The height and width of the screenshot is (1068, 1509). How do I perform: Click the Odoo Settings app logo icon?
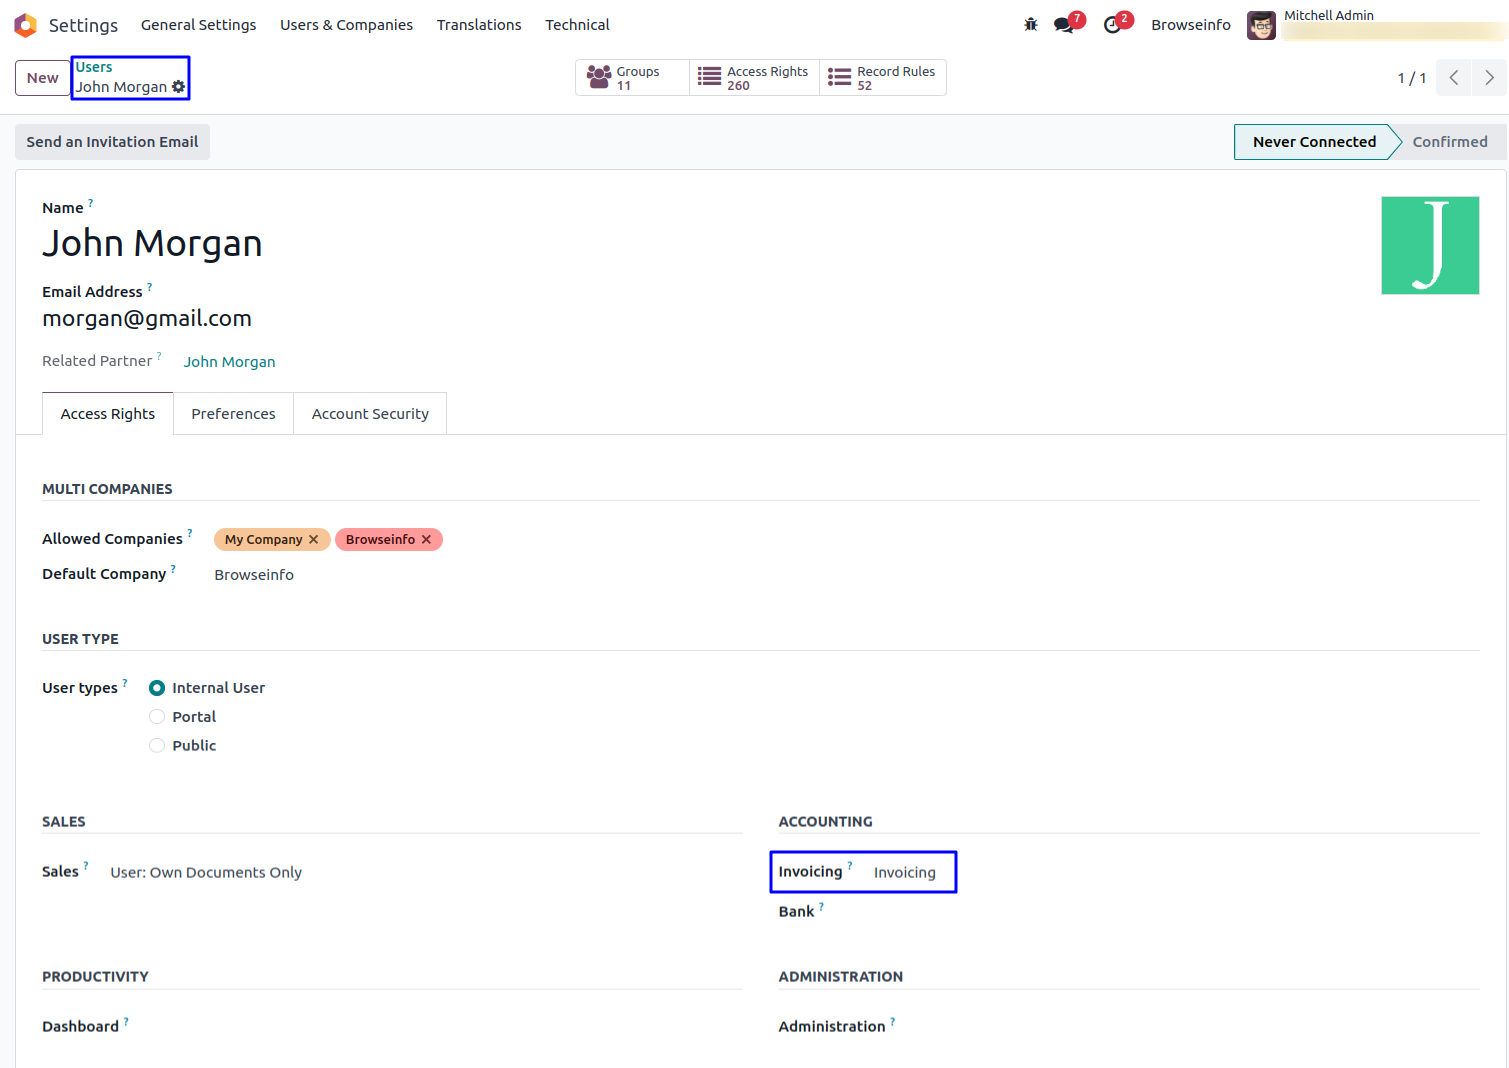tap(25, 25)
